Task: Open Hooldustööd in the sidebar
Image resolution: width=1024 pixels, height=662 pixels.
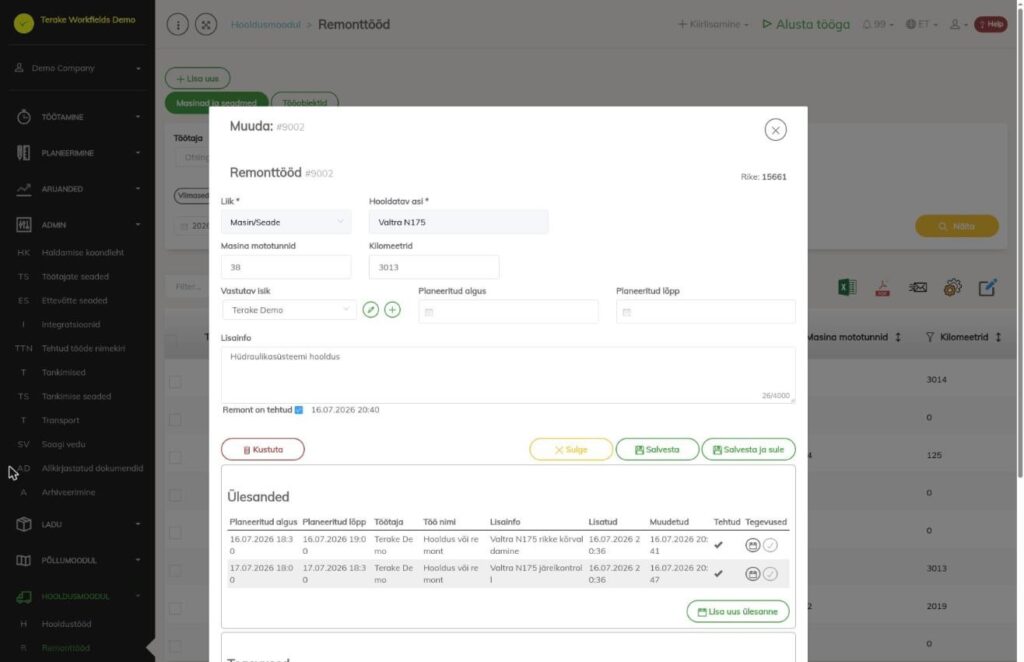Action: click(66, 624)
